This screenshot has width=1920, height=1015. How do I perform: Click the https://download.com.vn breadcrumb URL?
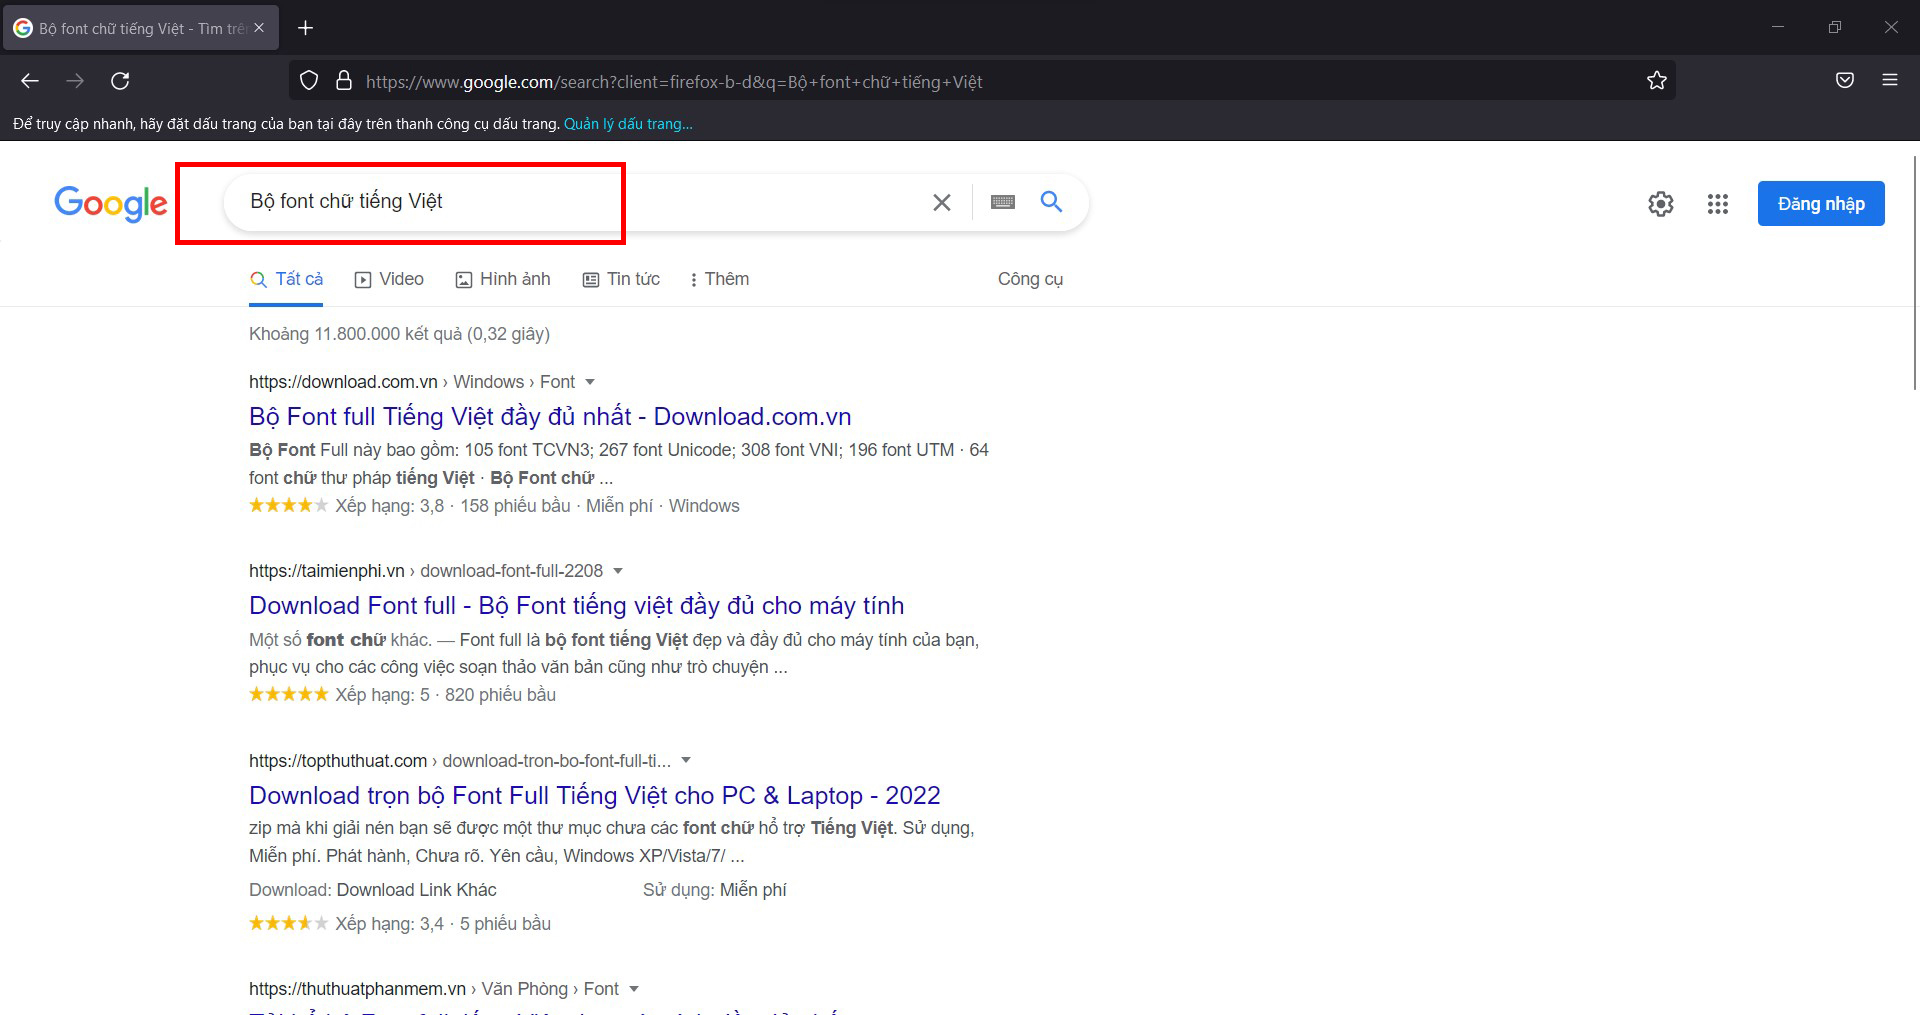343,382
